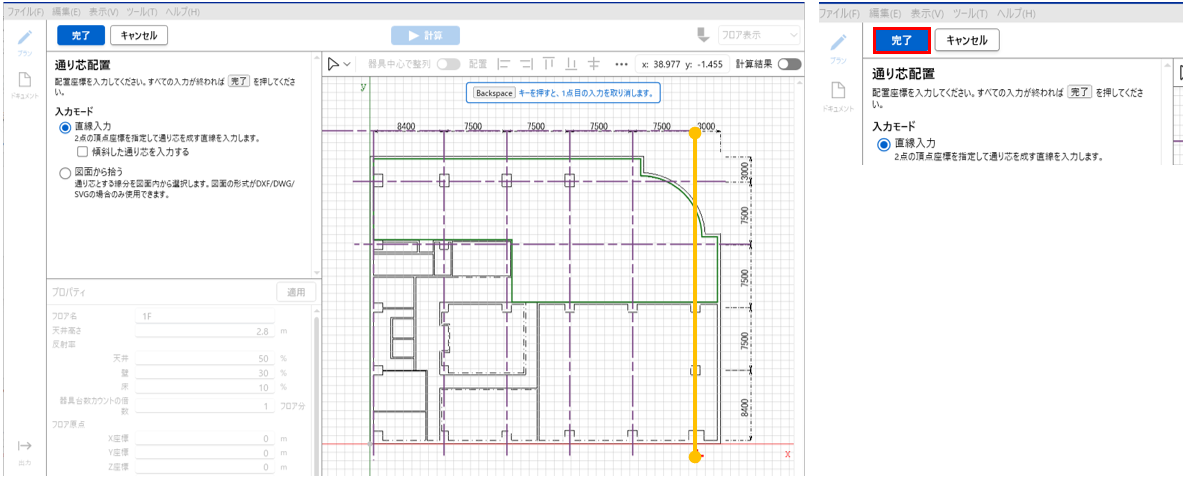
Task: Click the align centers icon
Action: tap(594, 64)
